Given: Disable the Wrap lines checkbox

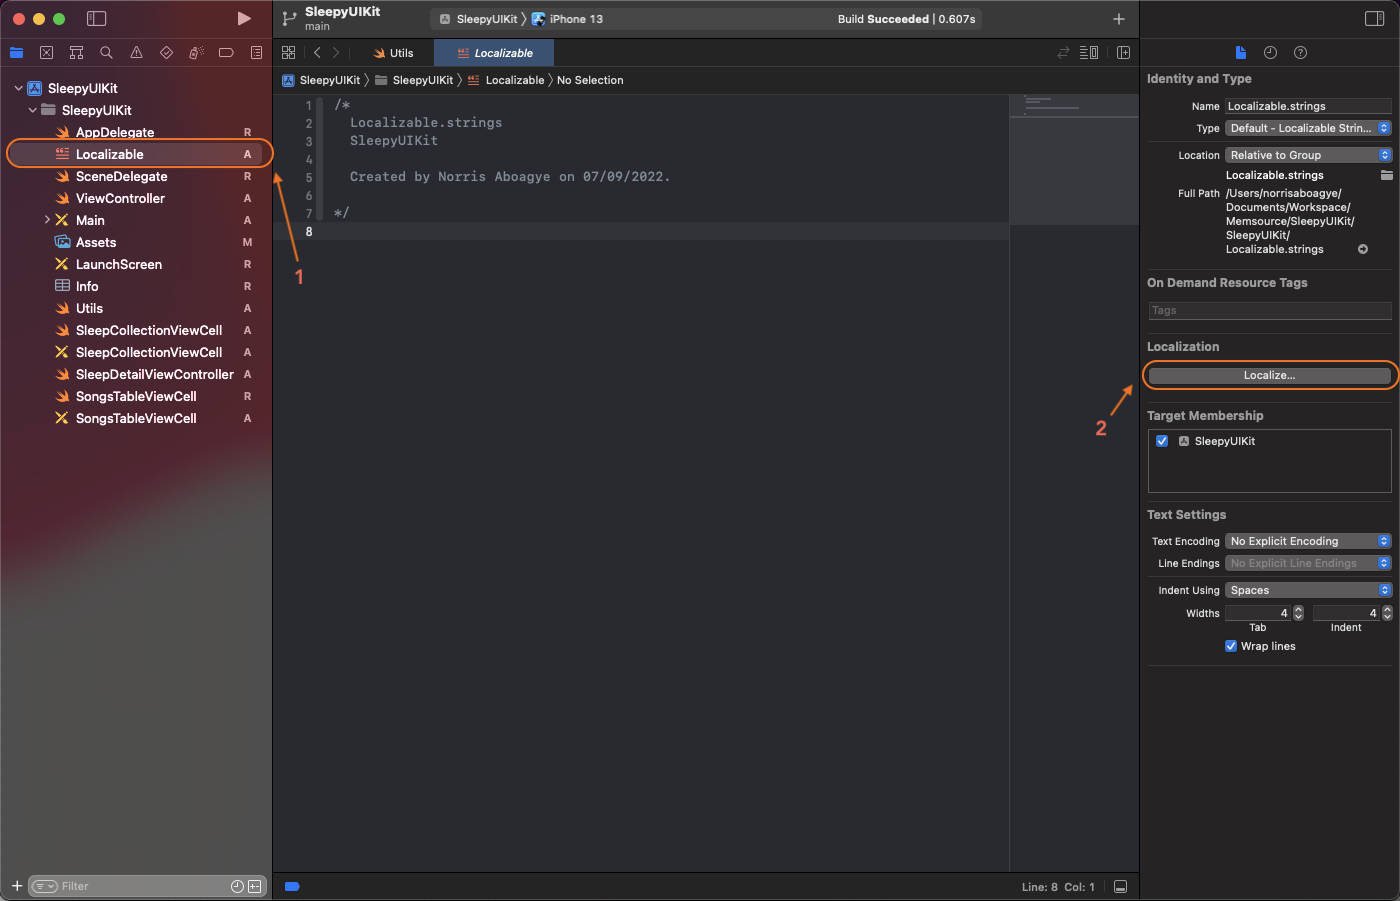Looking at the screenshot, I should point(1231,646).
